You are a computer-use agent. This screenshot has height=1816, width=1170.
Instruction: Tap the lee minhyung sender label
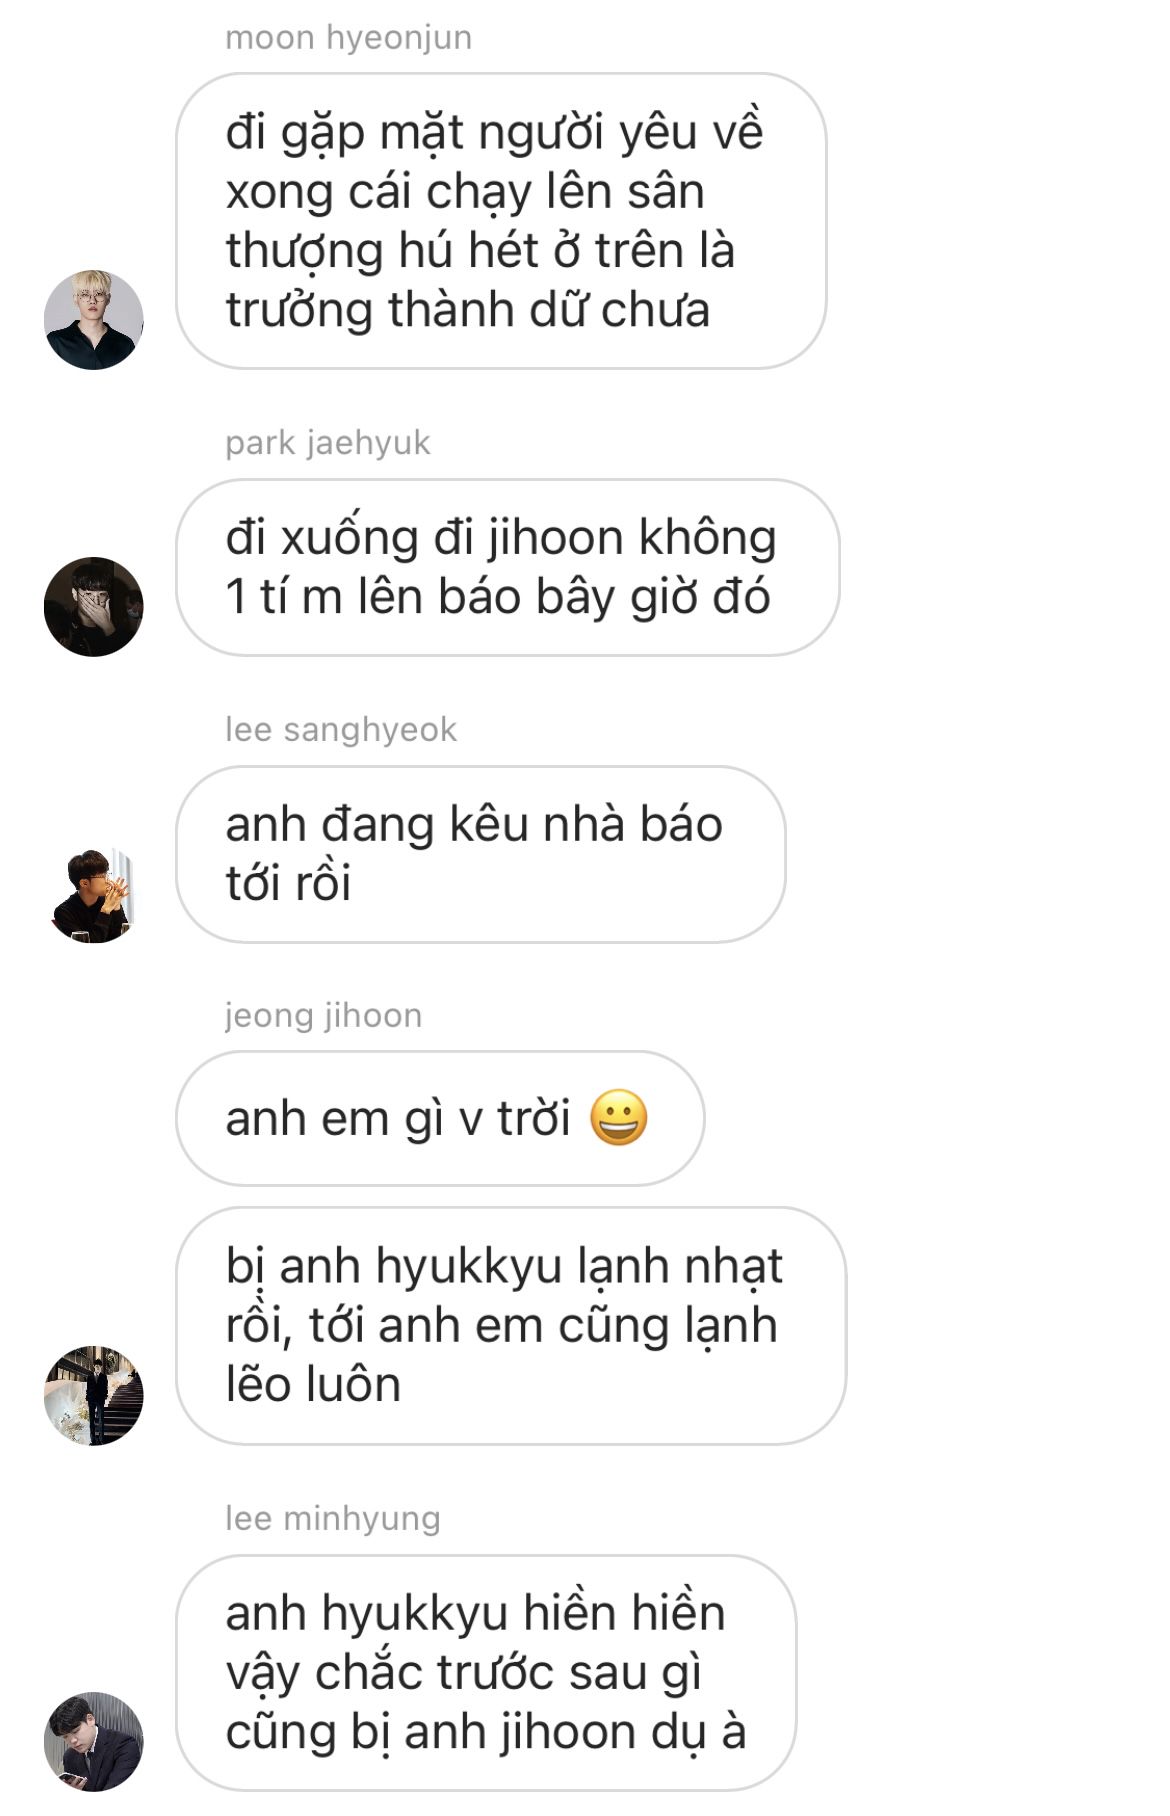pos(332,1519)
